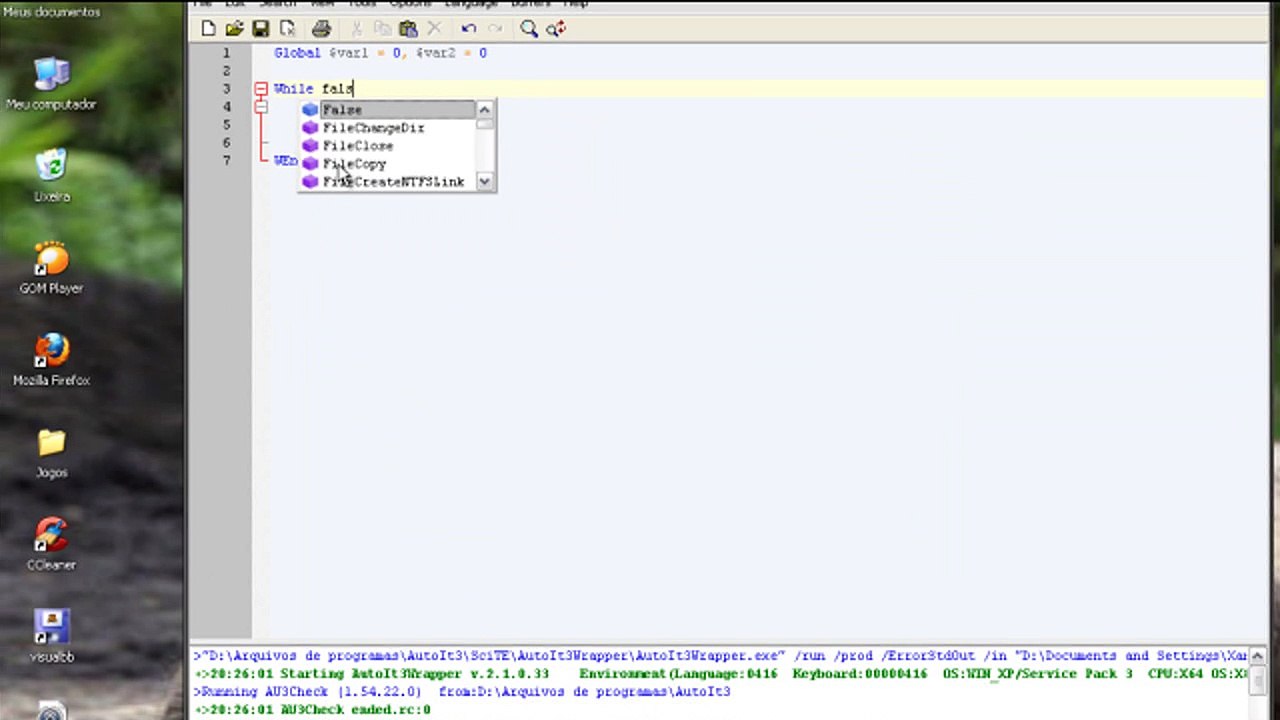Undo the last edit

point(468,29)
